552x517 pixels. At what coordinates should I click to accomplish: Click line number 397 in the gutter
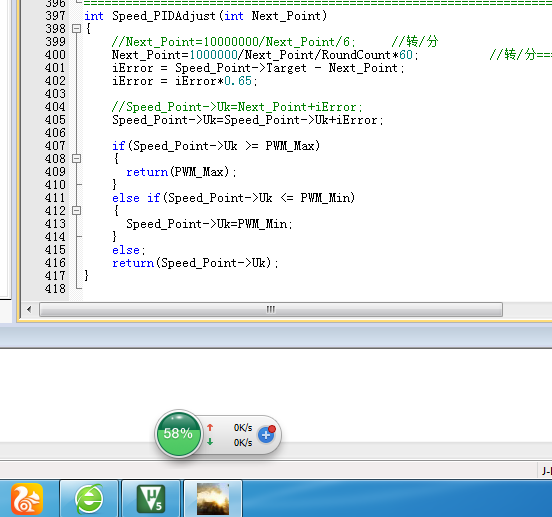pyautogui.click(x=55, y=16)
